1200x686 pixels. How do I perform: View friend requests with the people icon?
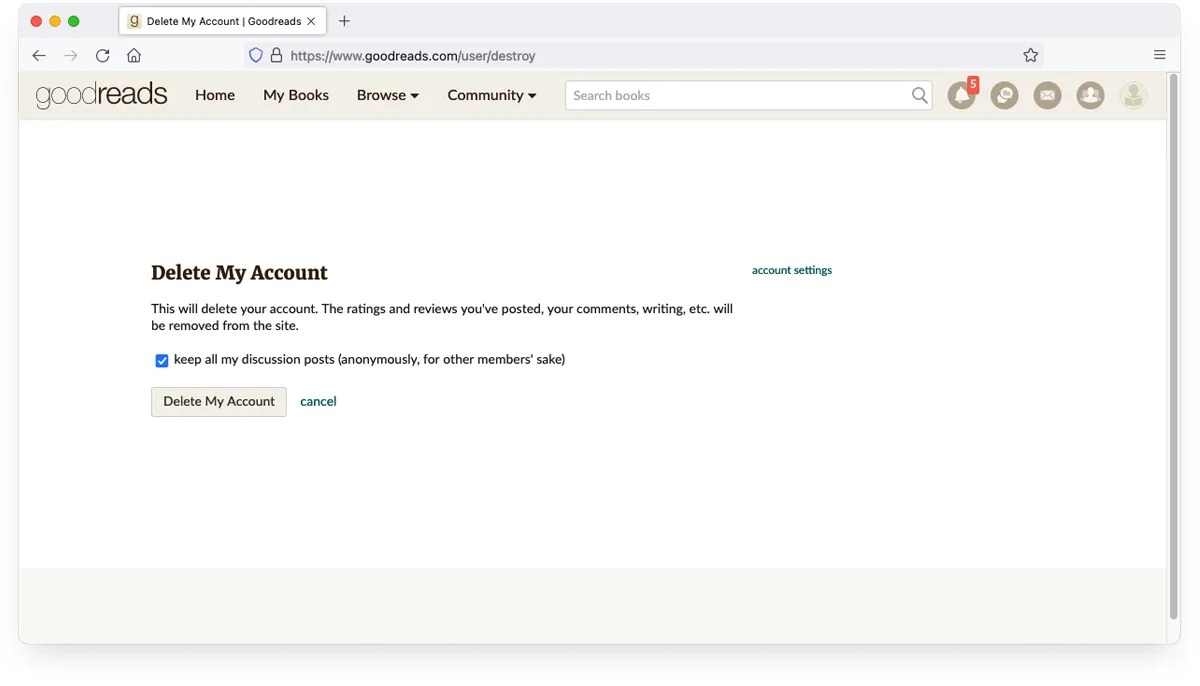pyautogui.click(x=1090, y=95)
